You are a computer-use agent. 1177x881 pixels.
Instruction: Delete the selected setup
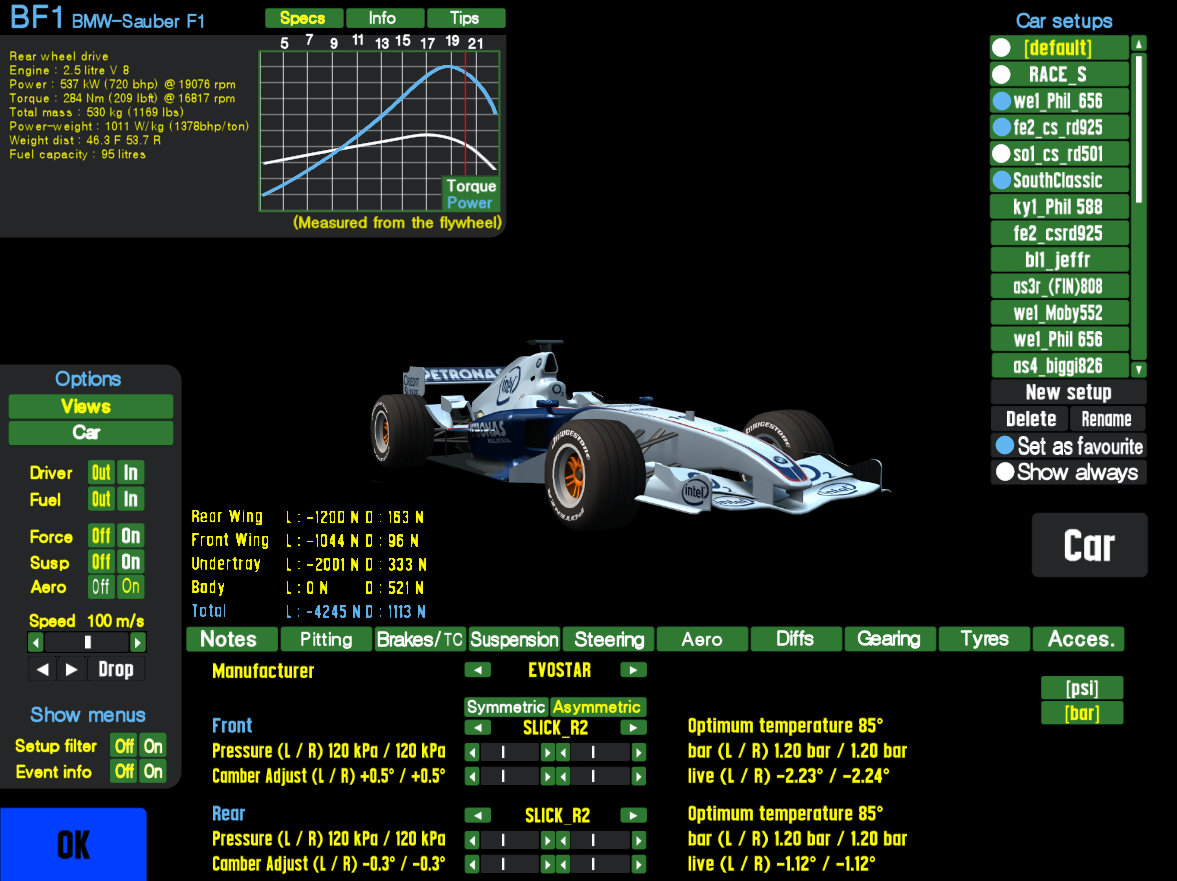[x=1031, y=419]
